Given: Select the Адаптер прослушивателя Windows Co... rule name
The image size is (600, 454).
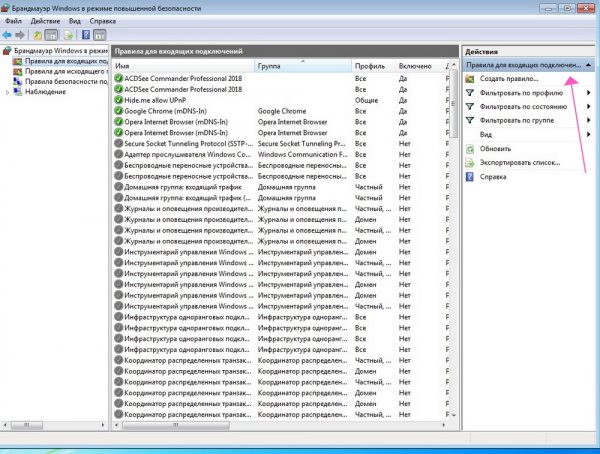Looking at the screenshot, I should tap(187, 154).
